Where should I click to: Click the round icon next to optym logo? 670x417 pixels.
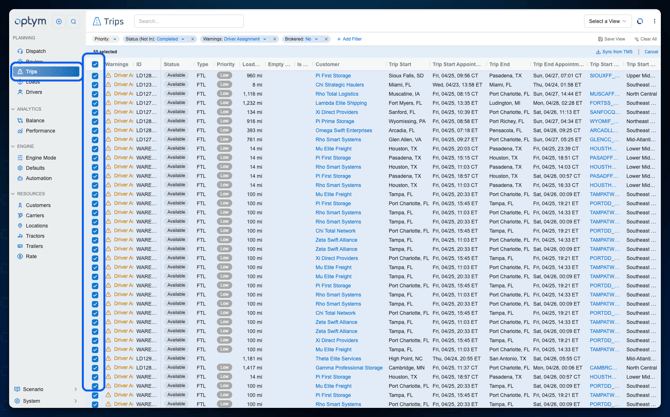[59, 21]
